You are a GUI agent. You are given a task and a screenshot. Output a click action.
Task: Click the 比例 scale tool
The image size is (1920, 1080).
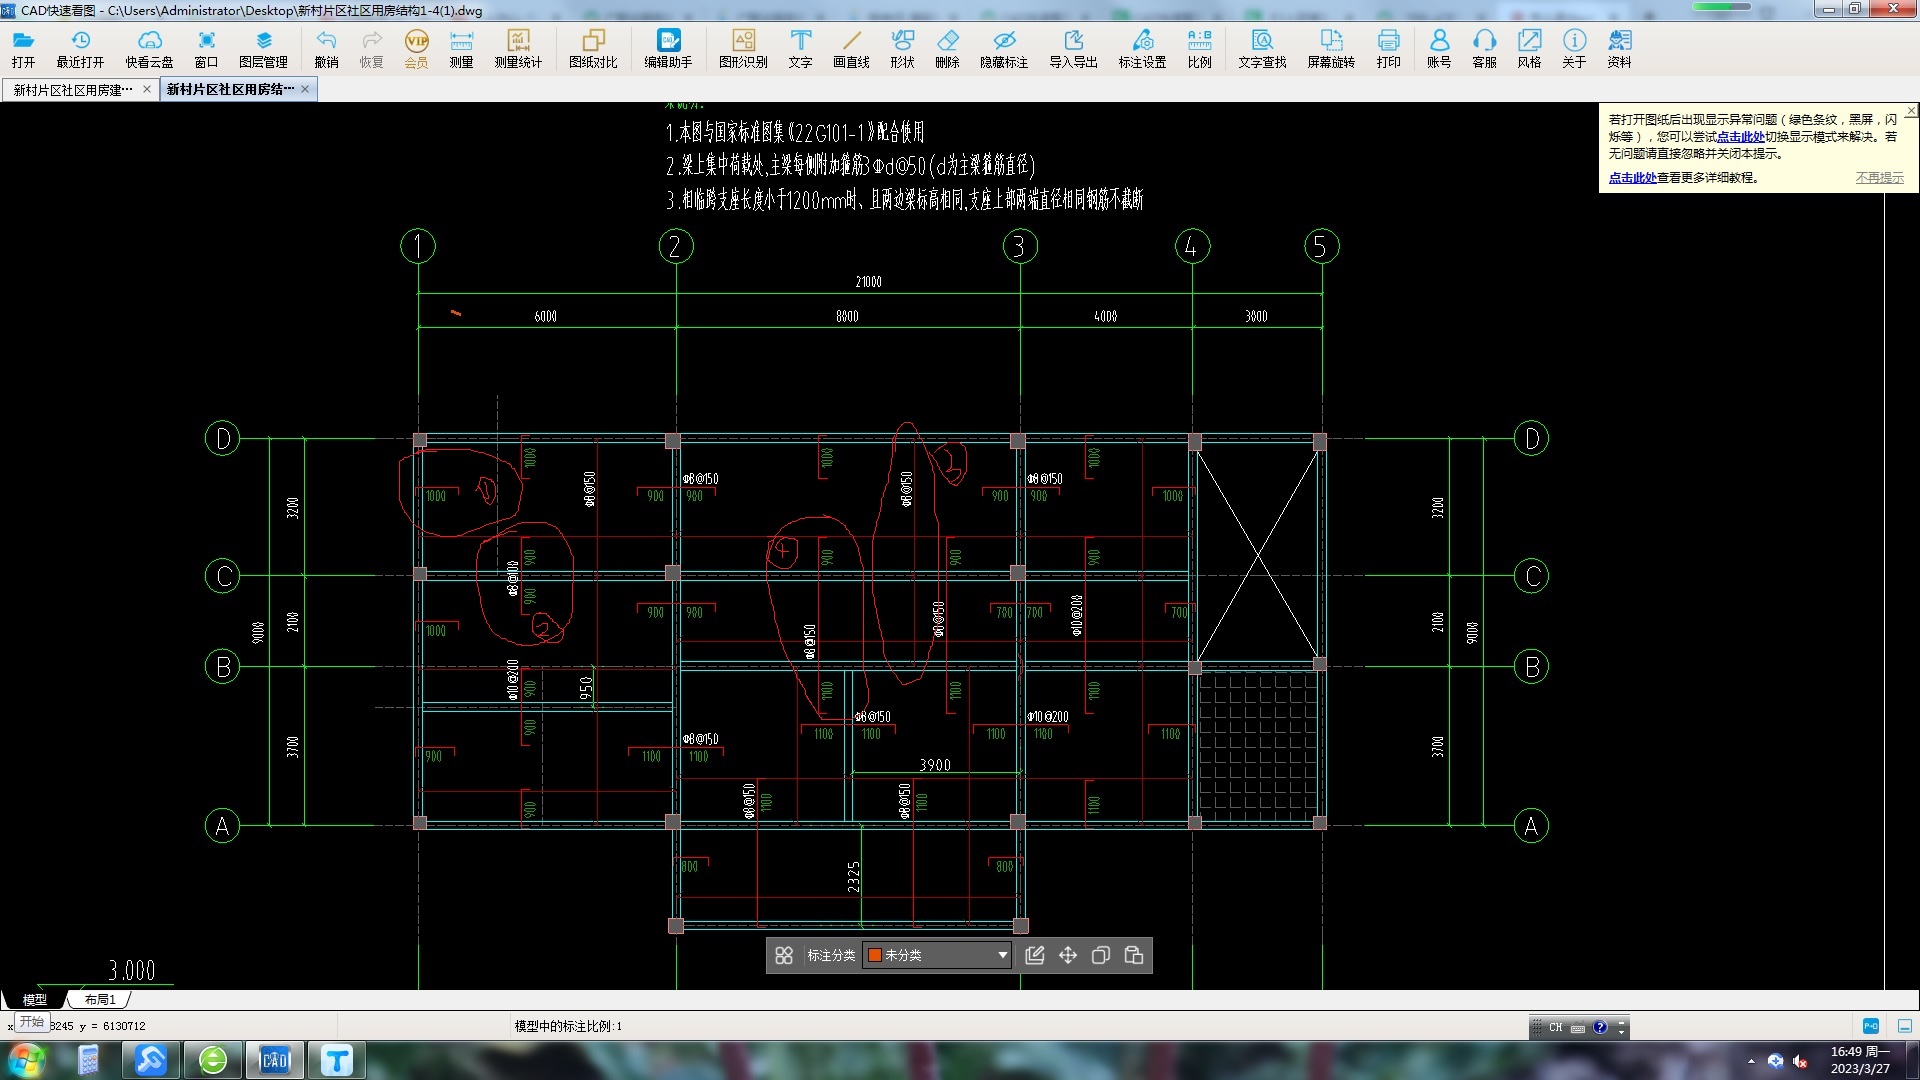pos(1199,48)
